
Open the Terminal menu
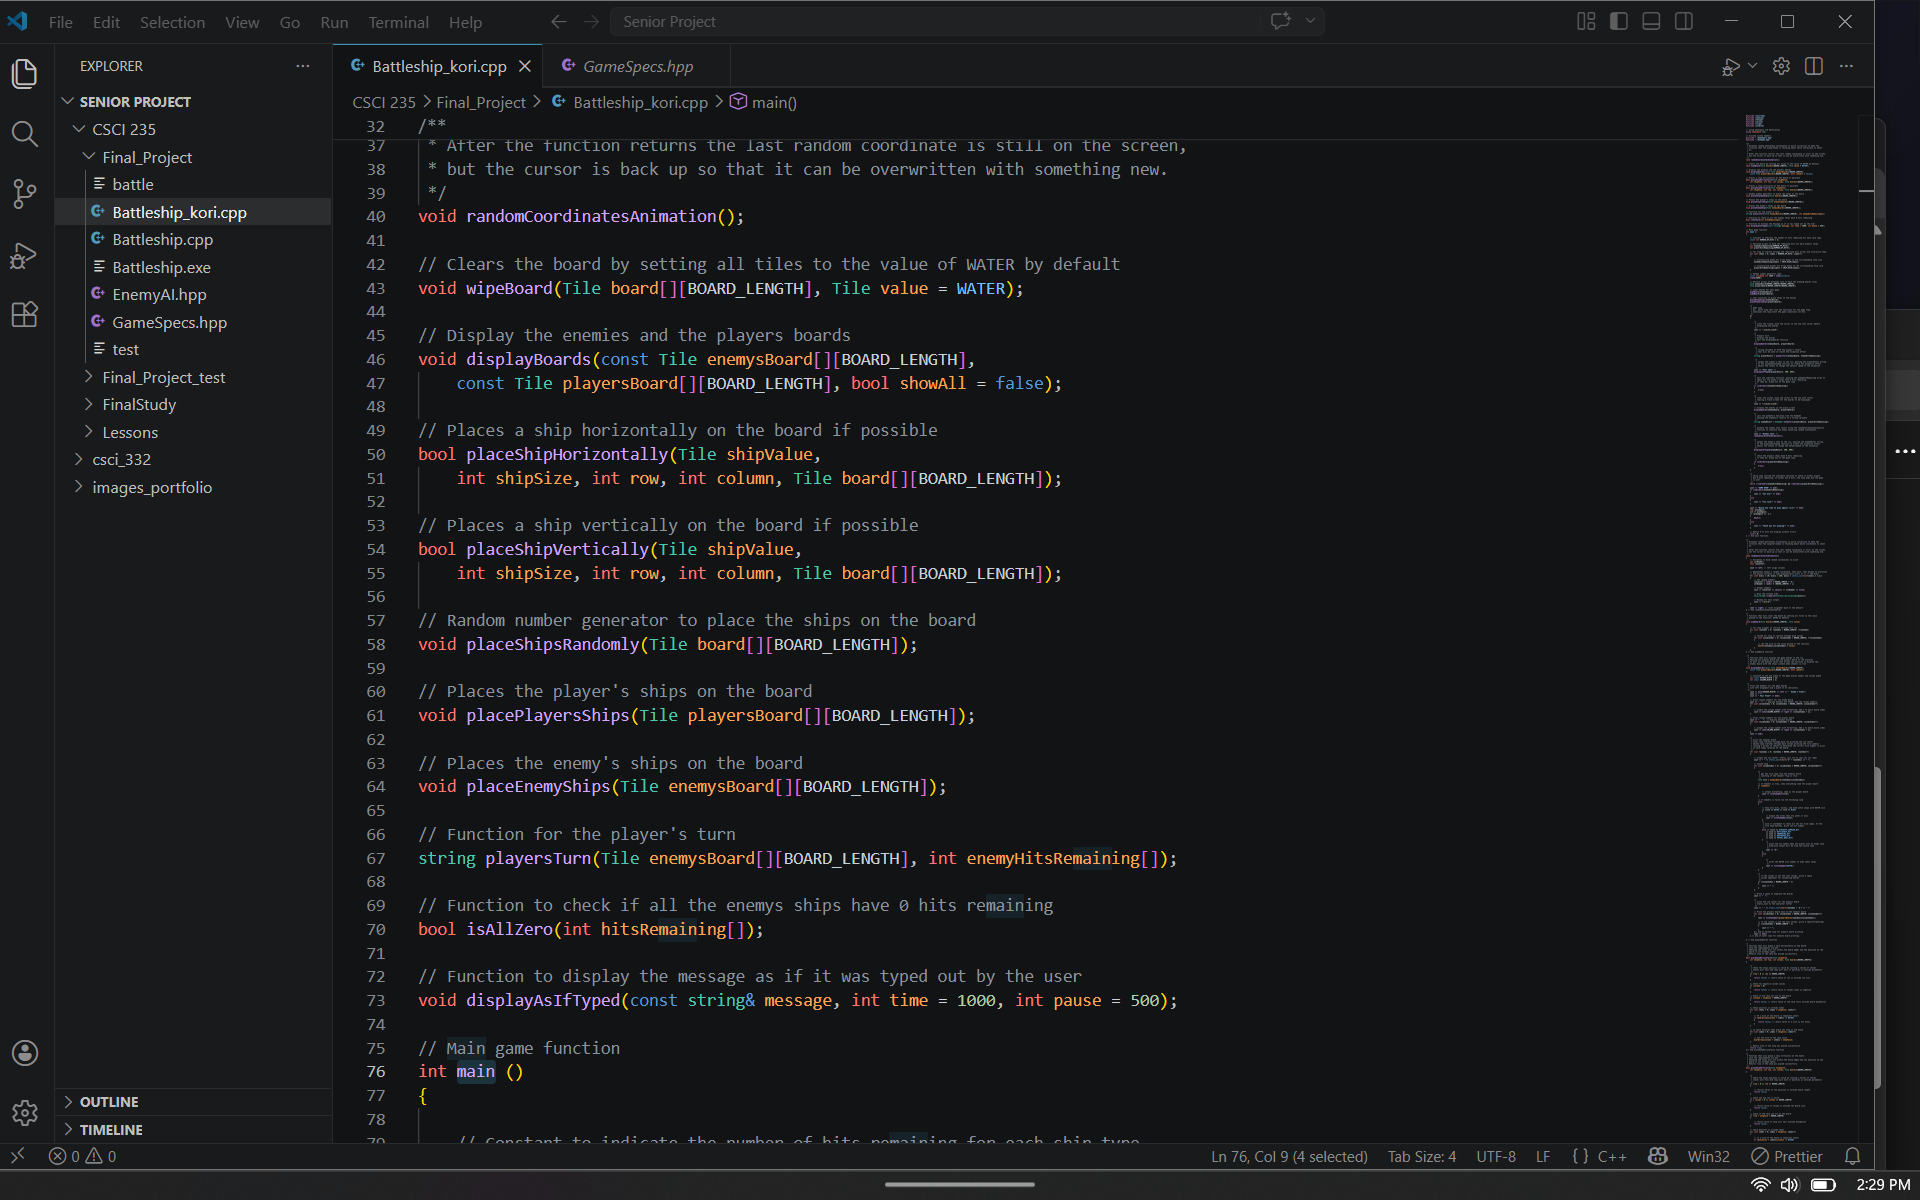tap(398, 21)
